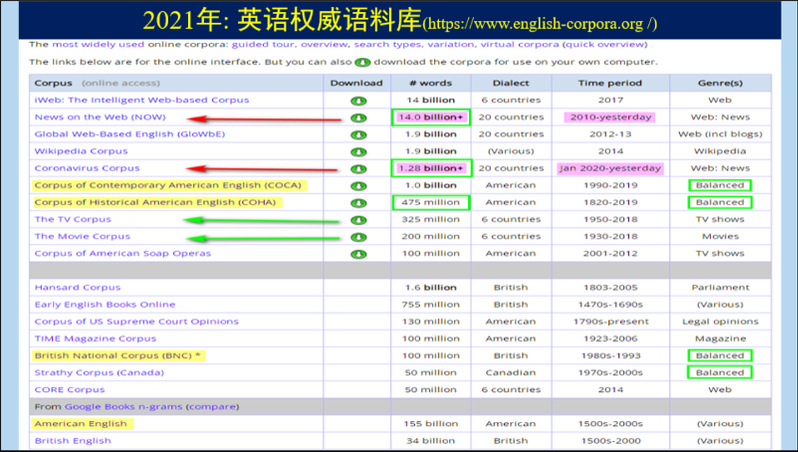Click the Download column header
This screenshot has width=798, height=452.
point(356,83)
